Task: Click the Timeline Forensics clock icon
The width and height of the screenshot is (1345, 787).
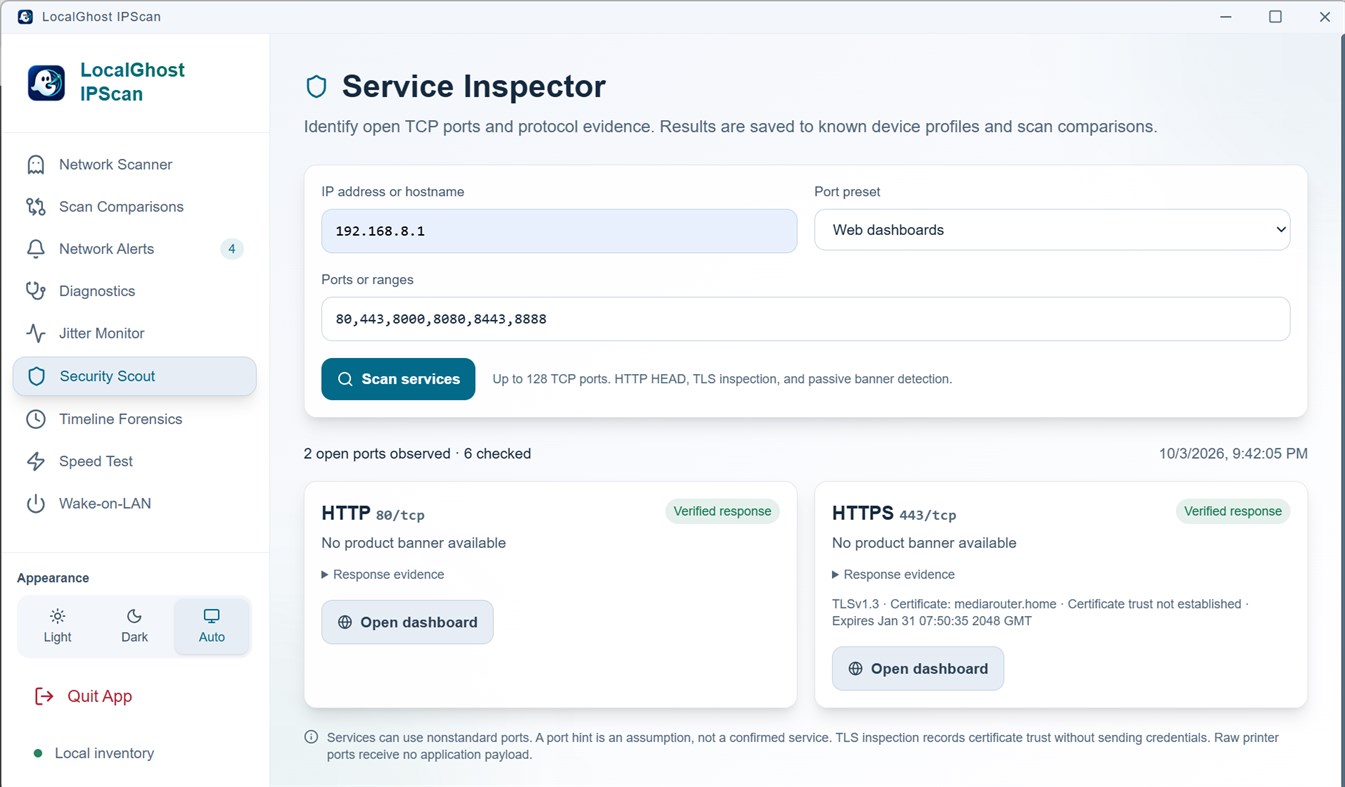Action: pos(36,419)
